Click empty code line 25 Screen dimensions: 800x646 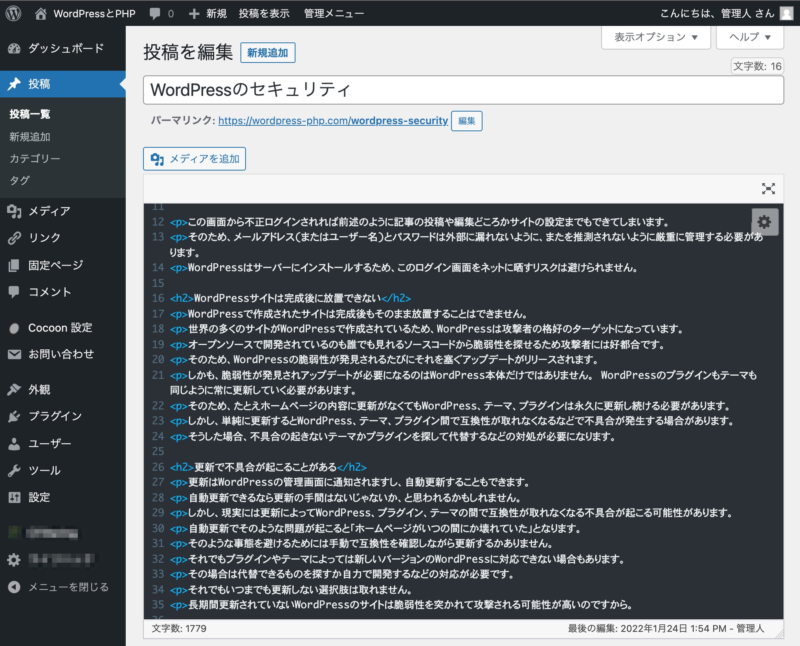(x=463, y=452)
